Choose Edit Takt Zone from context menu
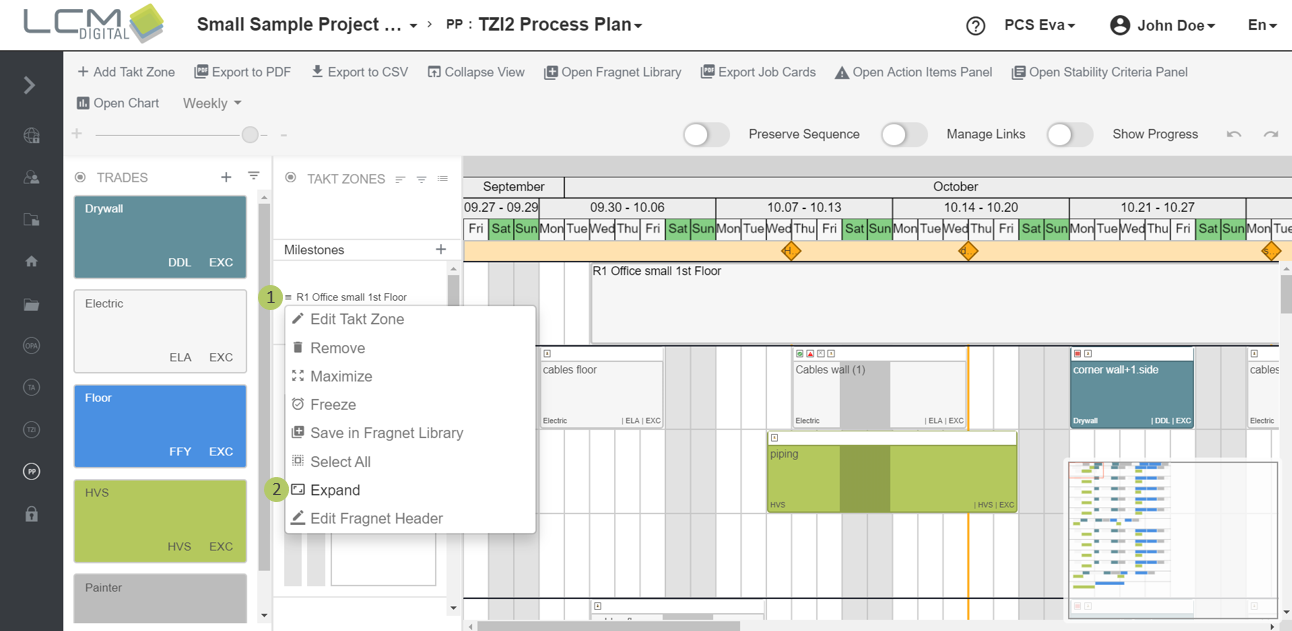This screenshot has width=1292, height=631. pyautogui.click(x=357, y=320)
